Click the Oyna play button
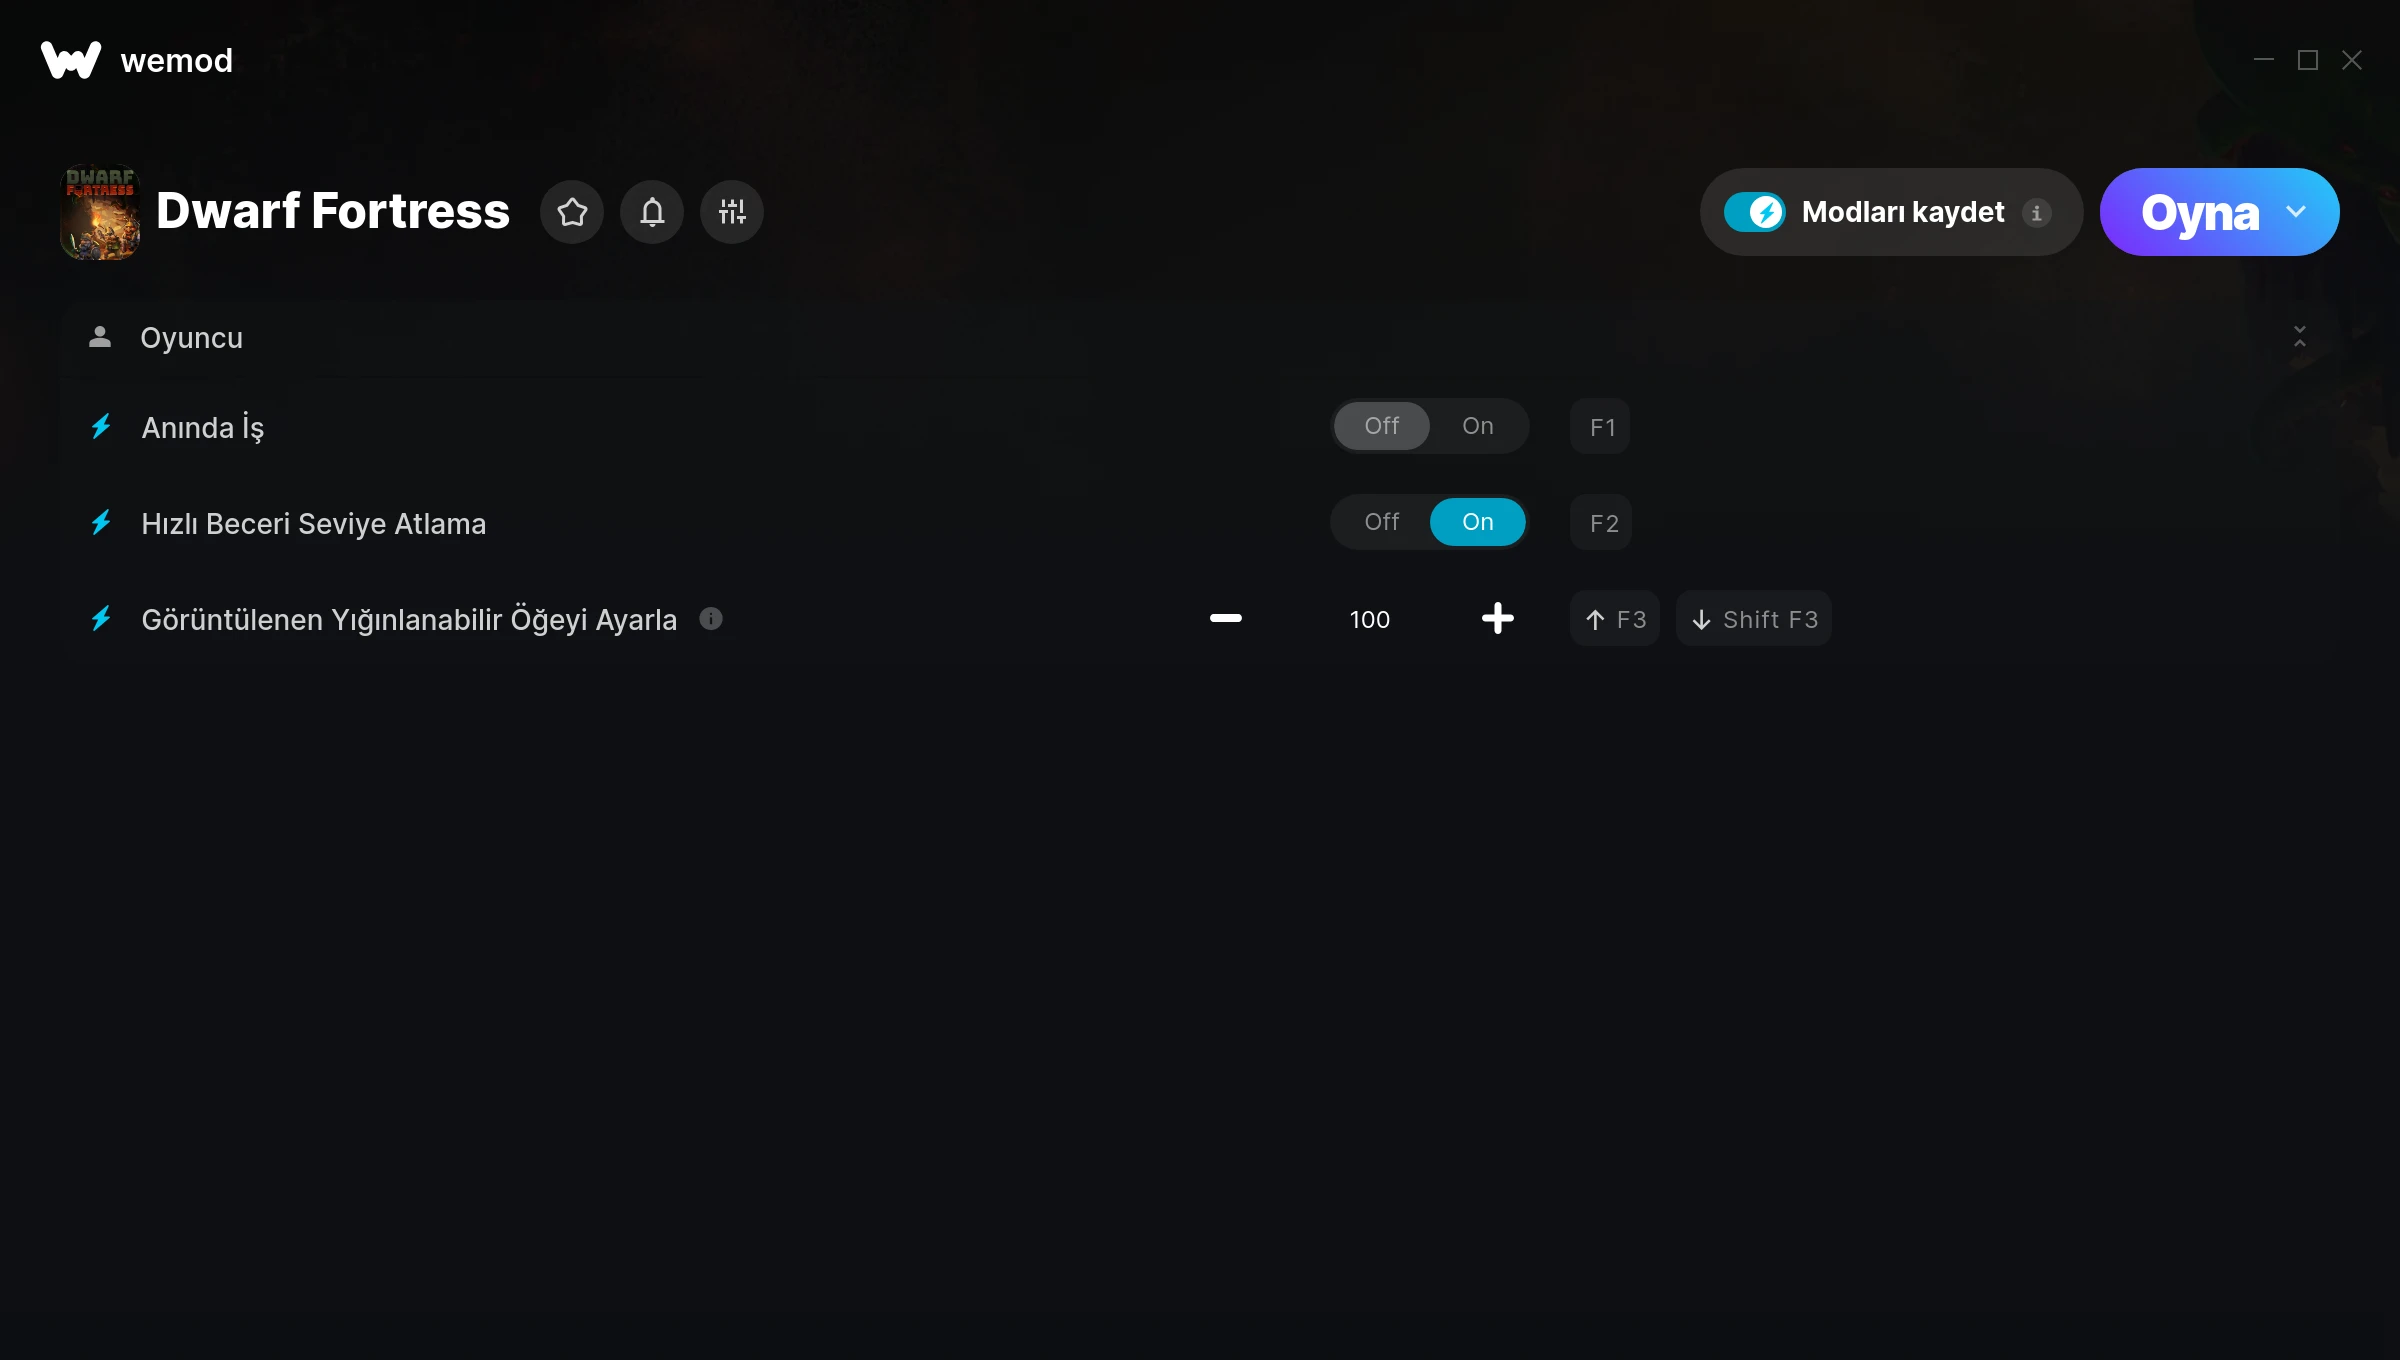 [2200, 212]
